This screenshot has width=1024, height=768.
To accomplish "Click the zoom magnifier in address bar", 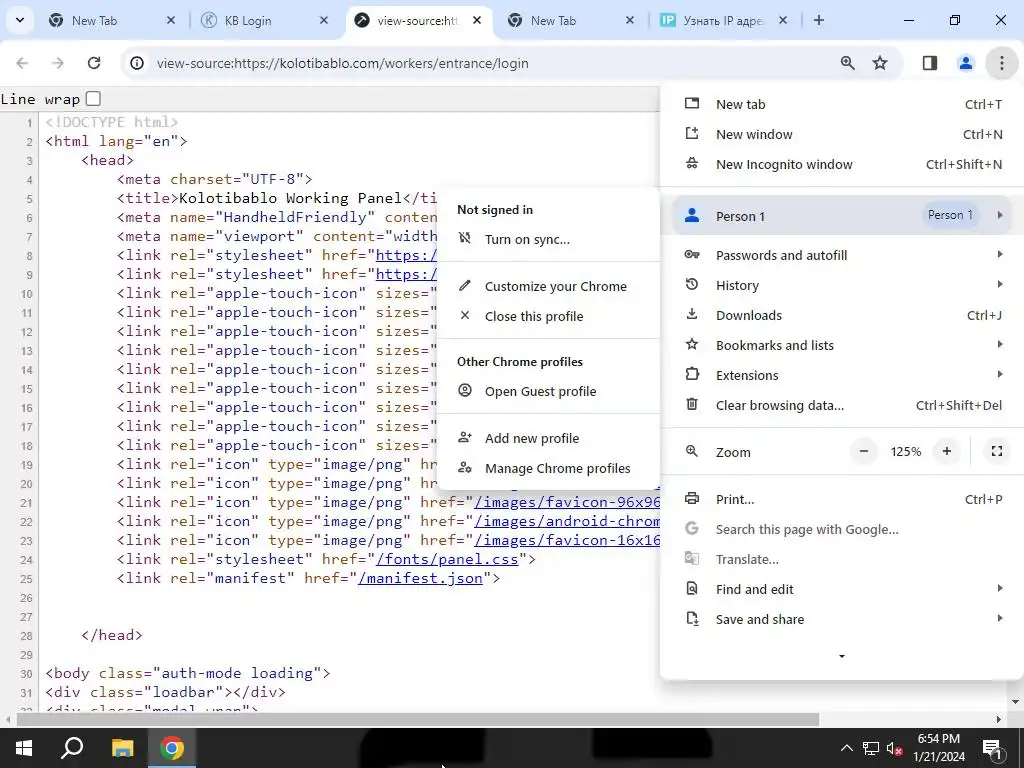I will coord(847,63).
